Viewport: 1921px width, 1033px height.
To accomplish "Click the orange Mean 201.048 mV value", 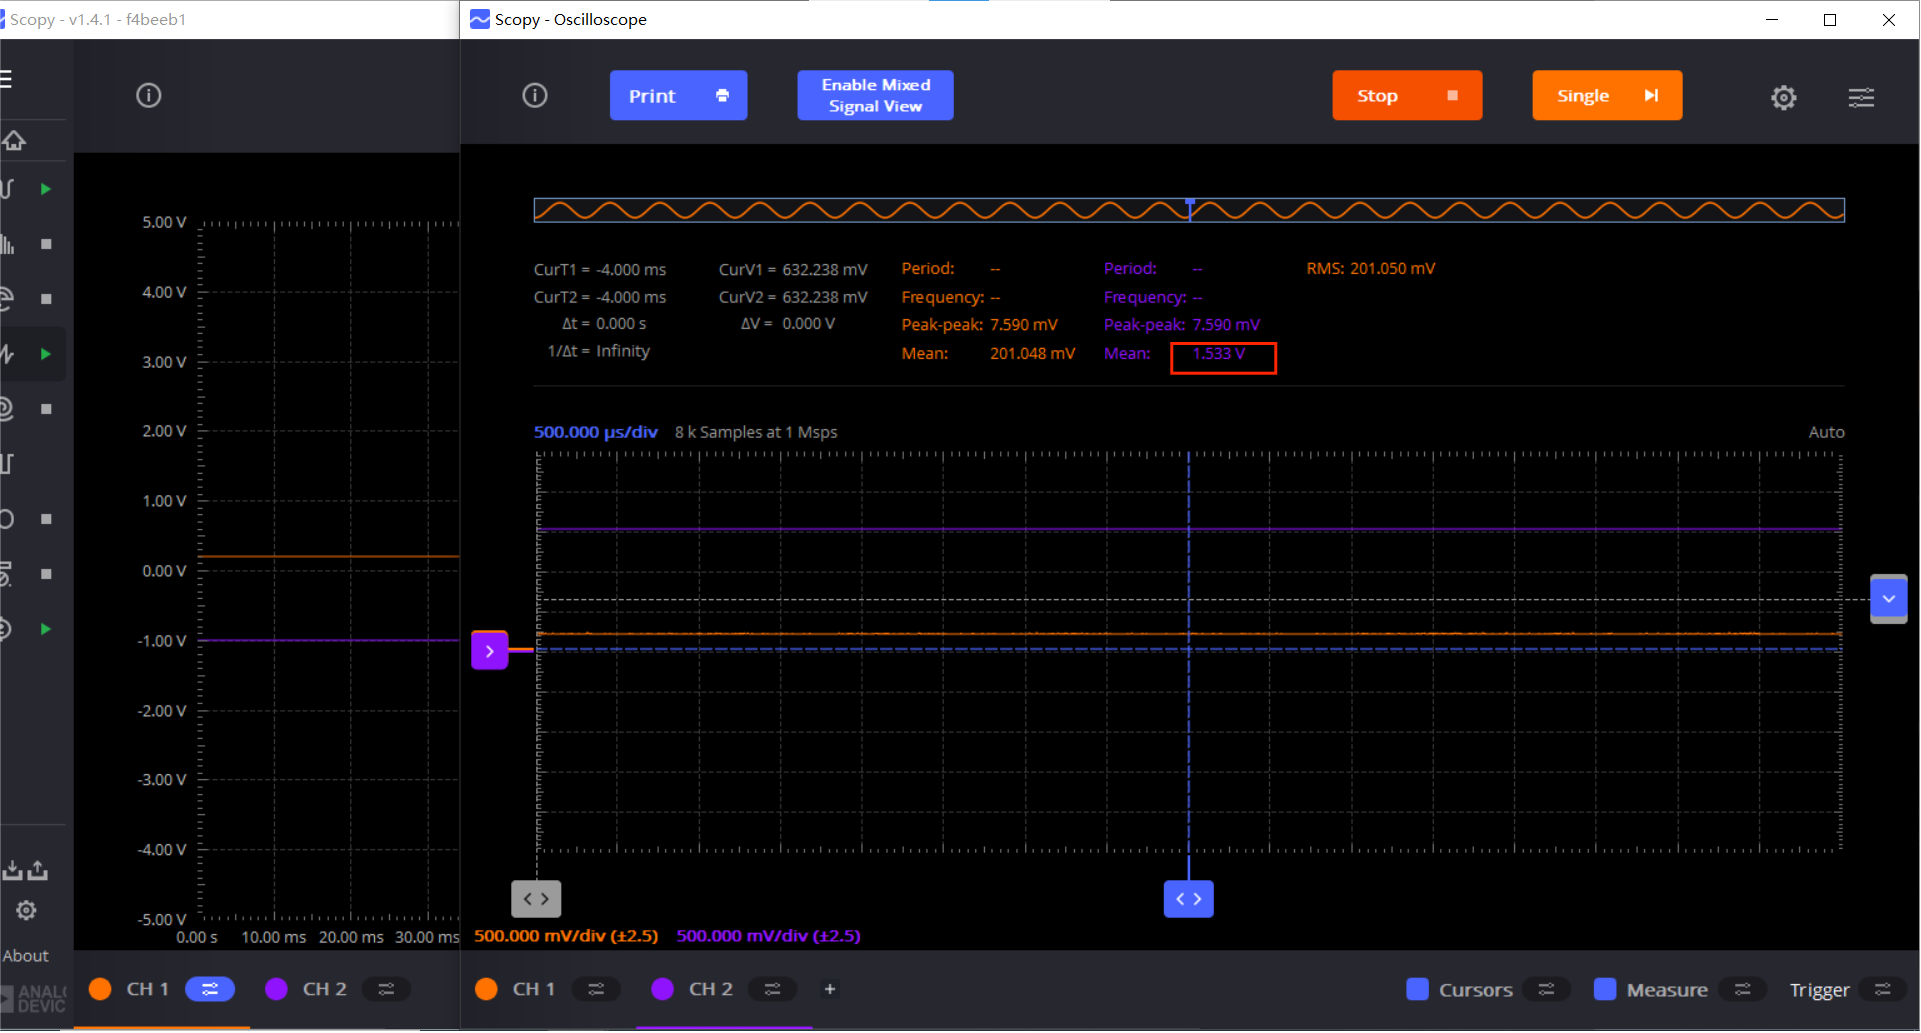I will 1032,354.
